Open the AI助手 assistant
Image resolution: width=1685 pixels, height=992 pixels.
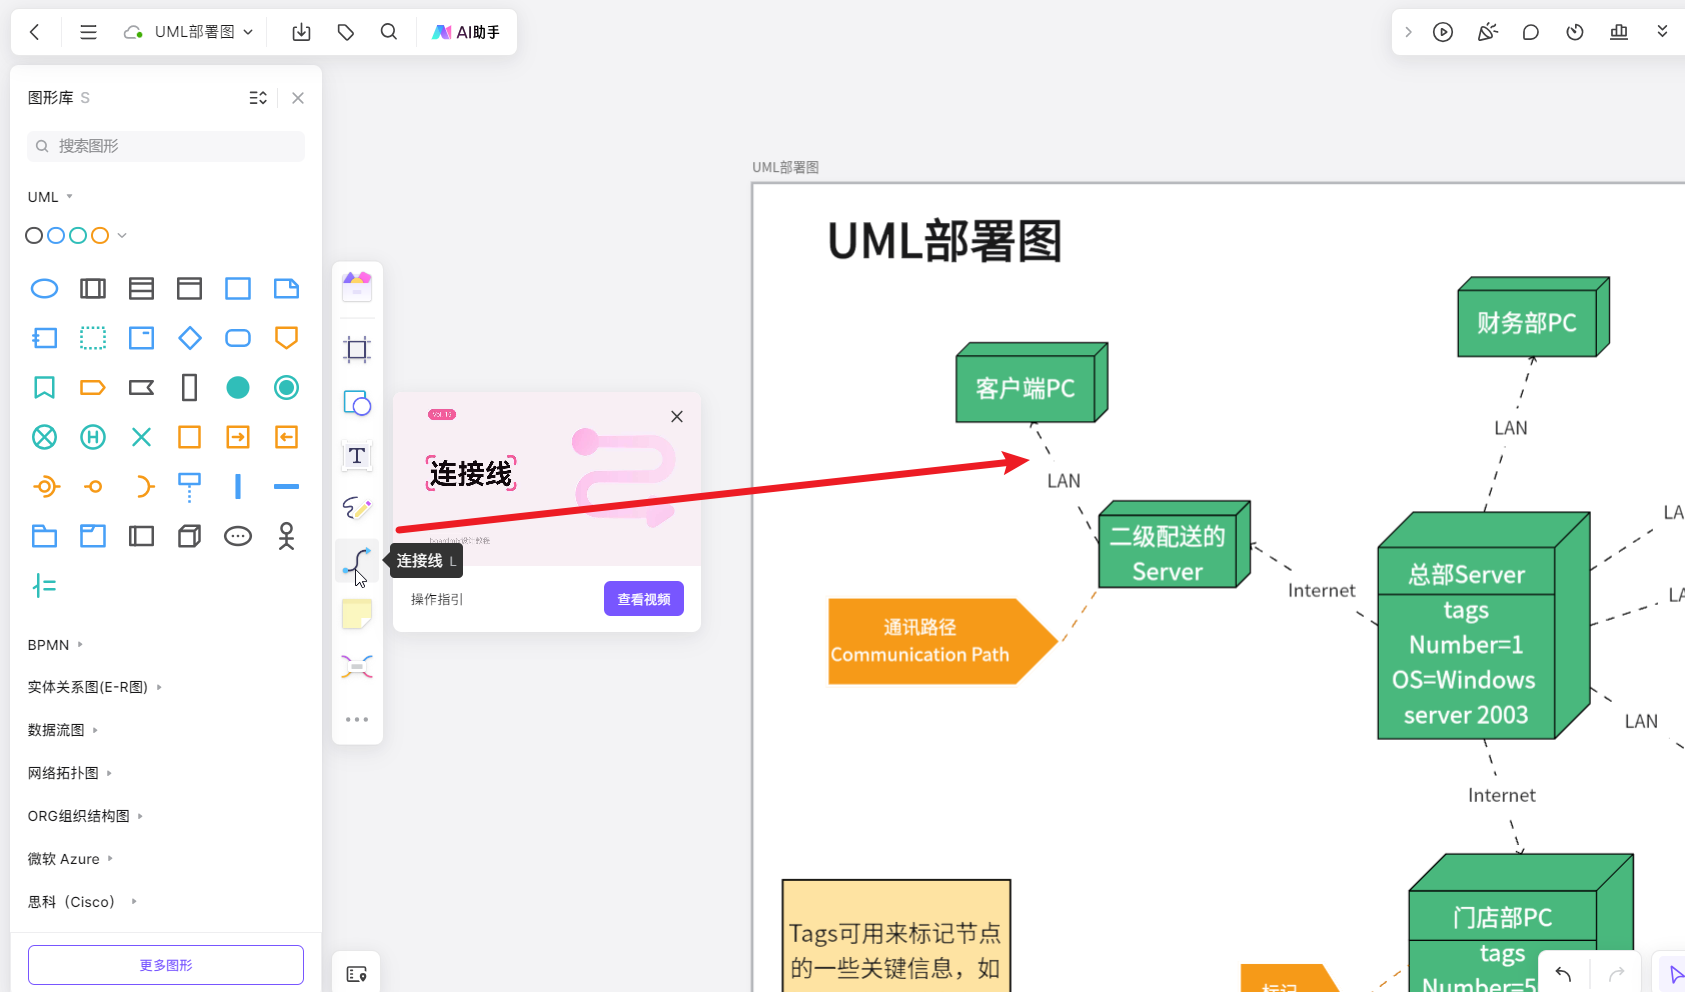(466, 31)
